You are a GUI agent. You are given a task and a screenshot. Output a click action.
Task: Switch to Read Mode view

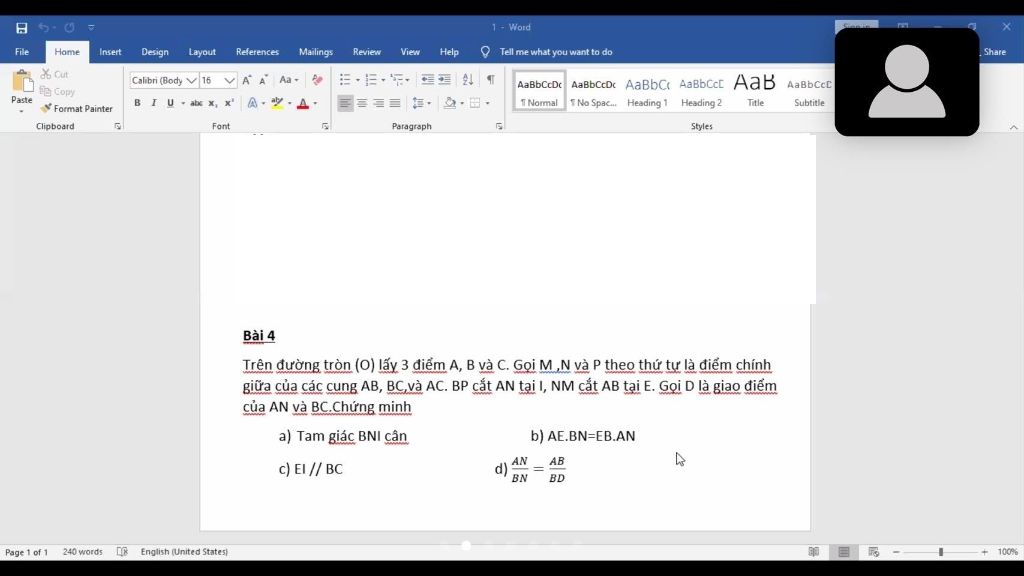[814, 552]
